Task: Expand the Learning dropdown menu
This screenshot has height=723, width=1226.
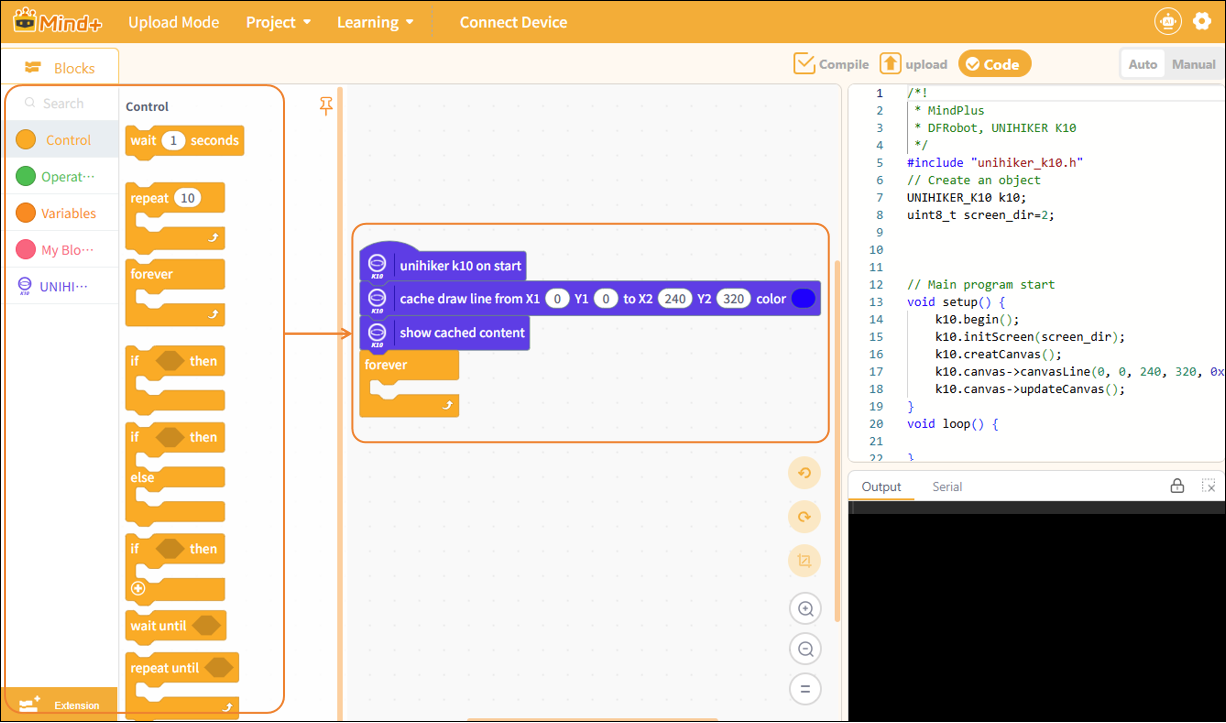Action: coord(375,22)
